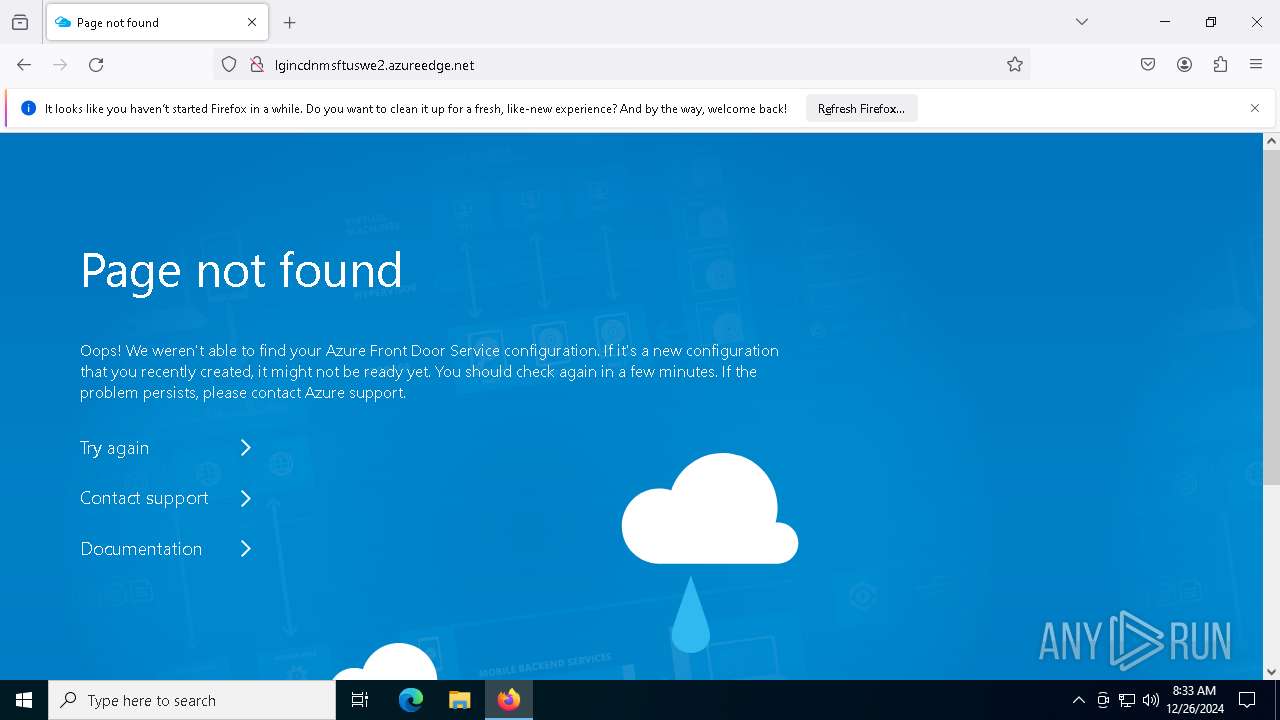Viewport: 1280px width, 720px height.
Task: Open File Explorer from taskbar
Action: point(459,700)
